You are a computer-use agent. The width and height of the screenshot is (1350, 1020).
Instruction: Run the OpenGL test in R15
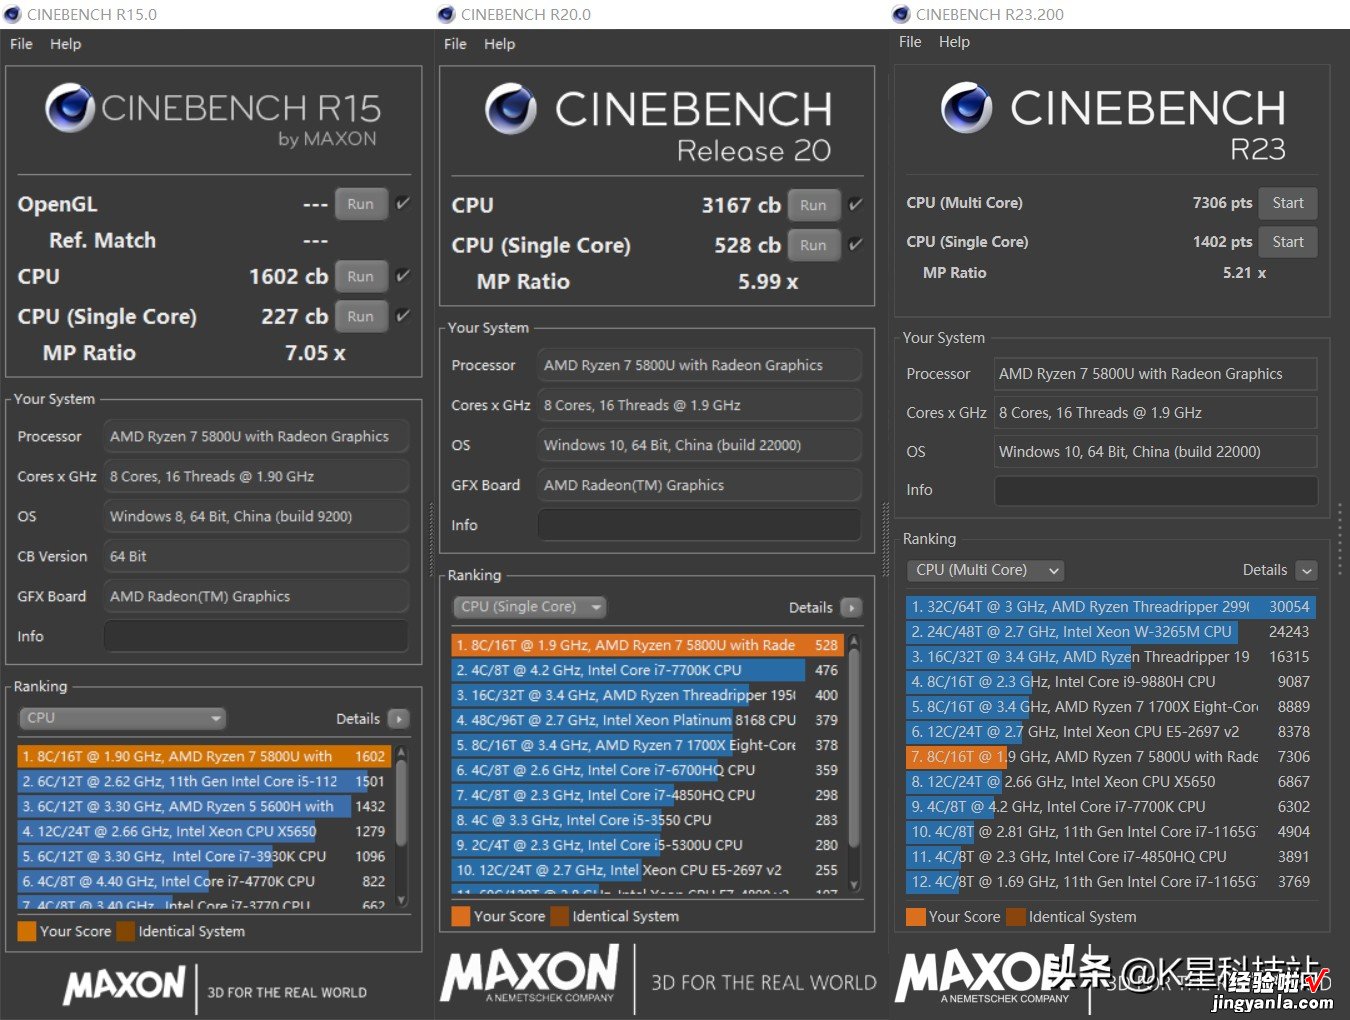pyautogui.click(x=361, y=204)
